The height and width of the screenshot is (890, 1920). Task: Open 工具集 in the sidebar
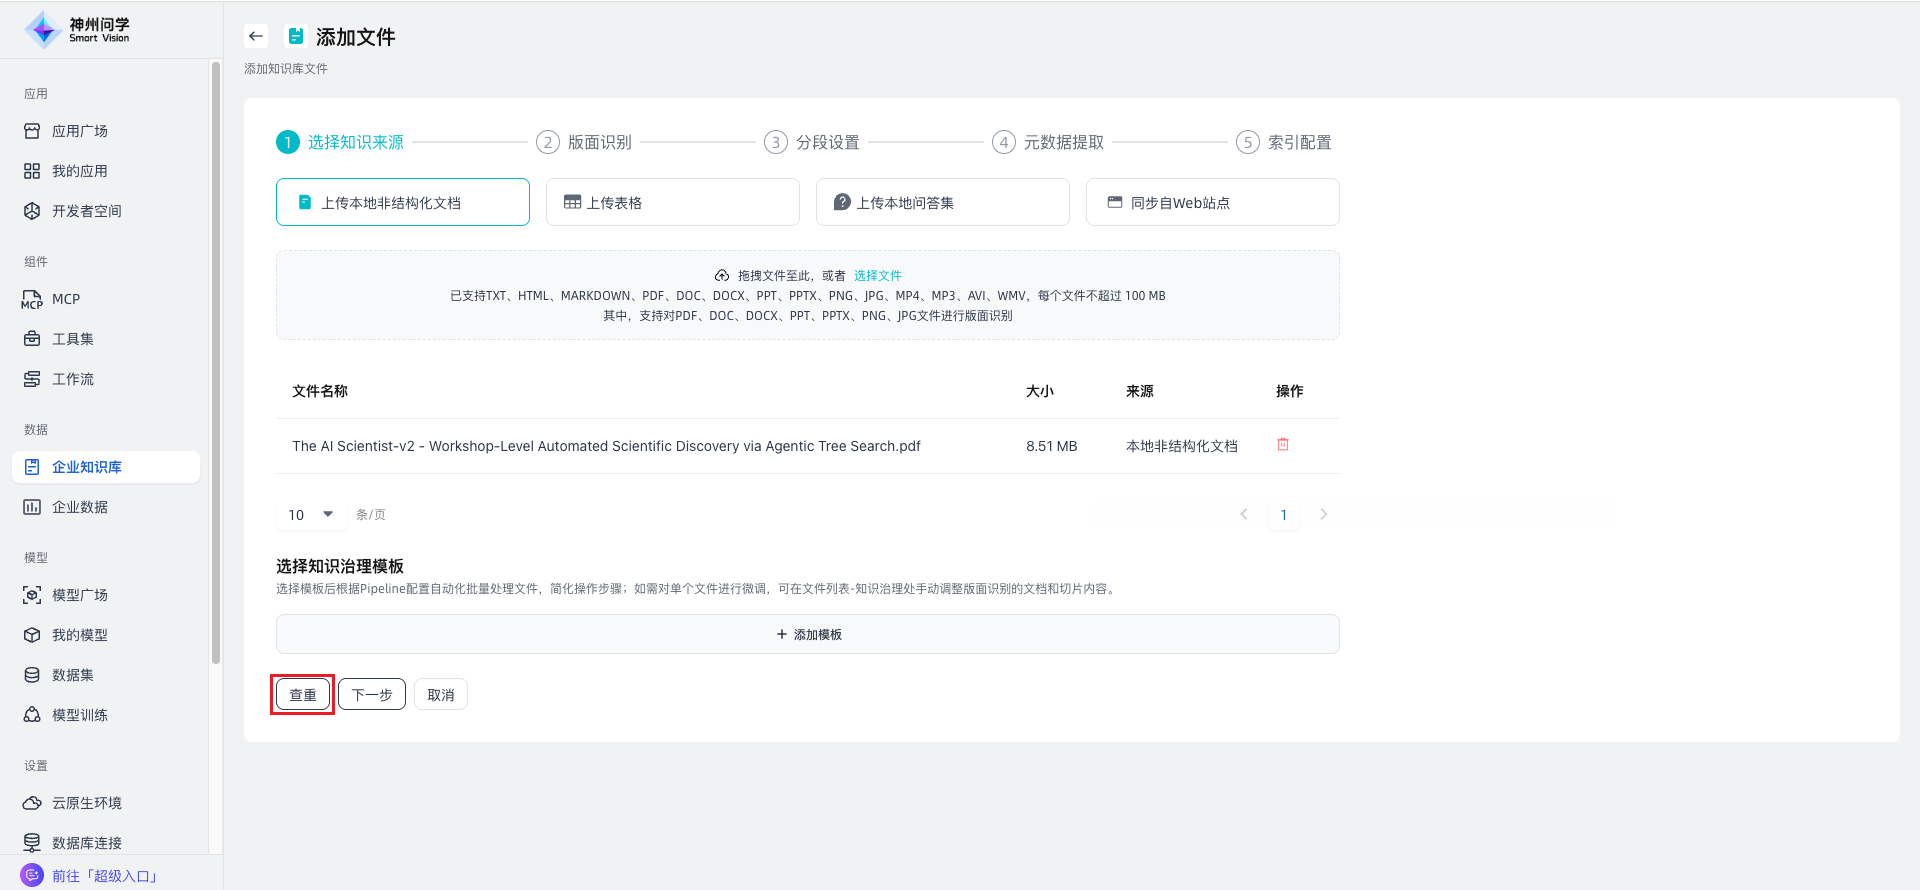(x=72, y=339)
